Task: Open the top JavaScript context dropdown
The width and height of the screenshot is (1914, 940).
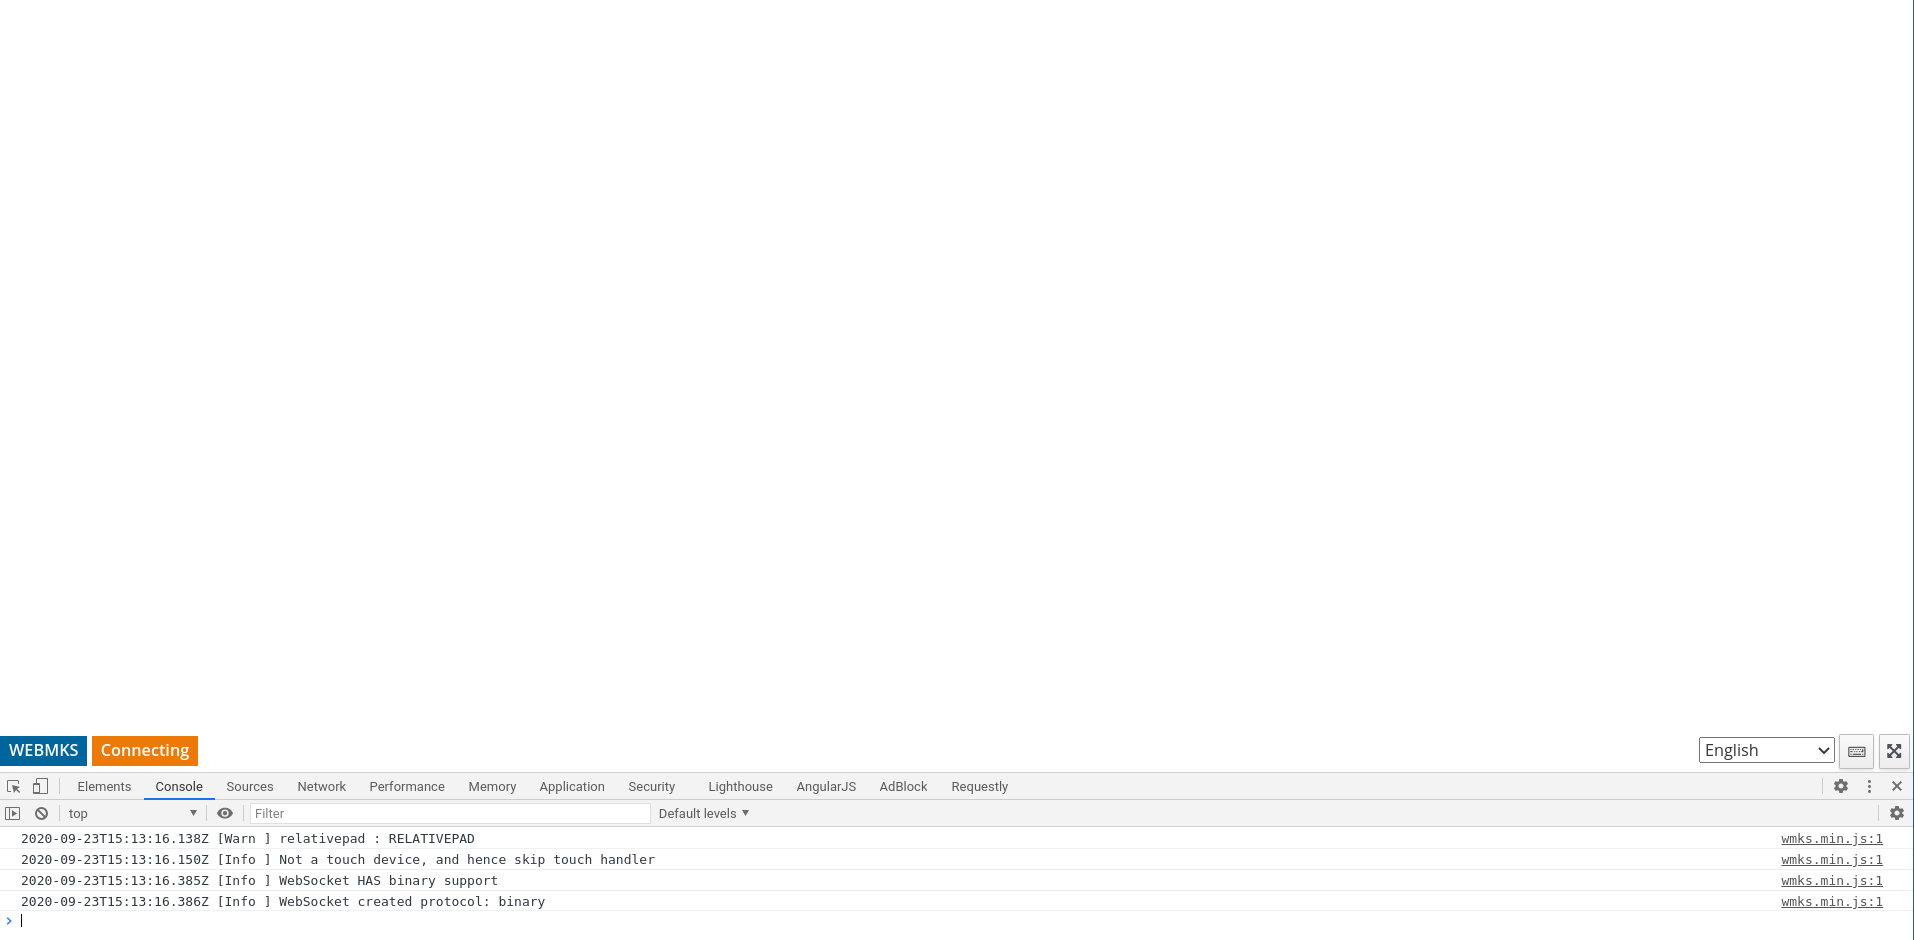Action: point(132,814)
